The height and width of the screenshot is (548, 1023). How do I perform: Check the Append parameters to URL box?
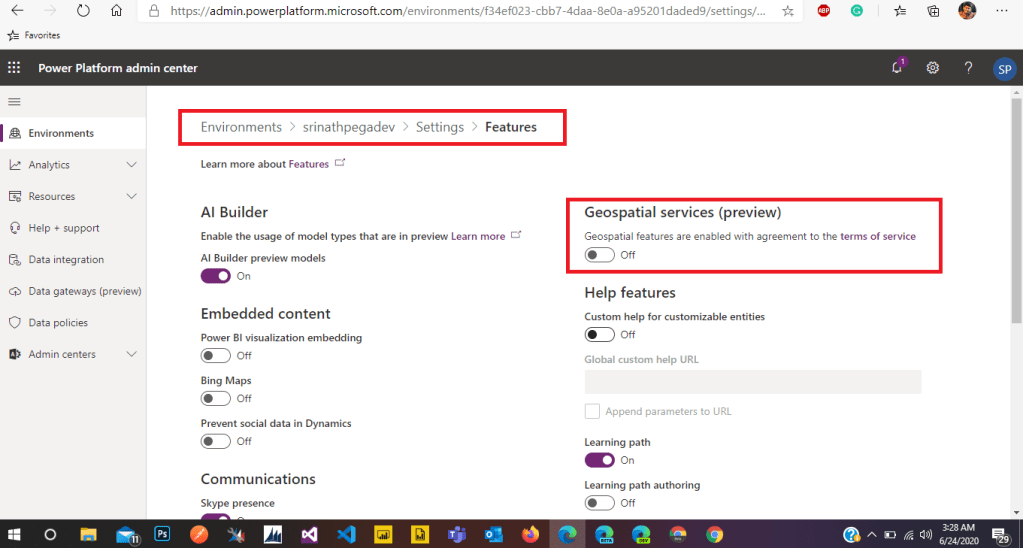(x=592, y=411)
